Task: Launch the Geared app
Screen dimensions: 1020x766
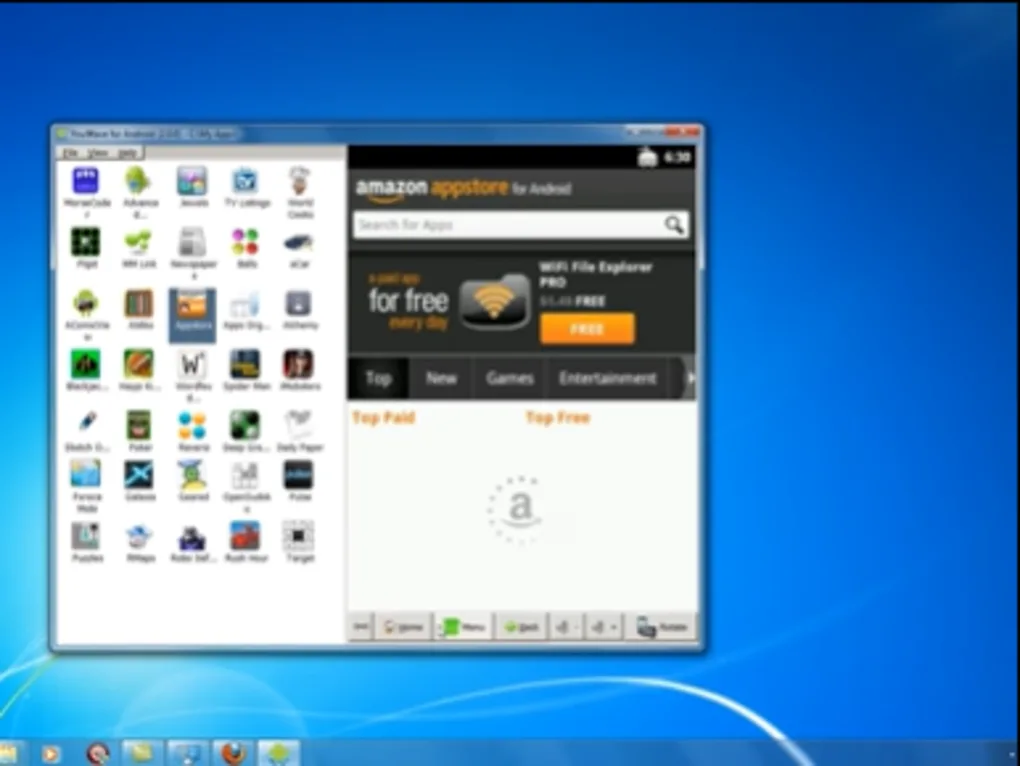Action: tap(192, 475)
